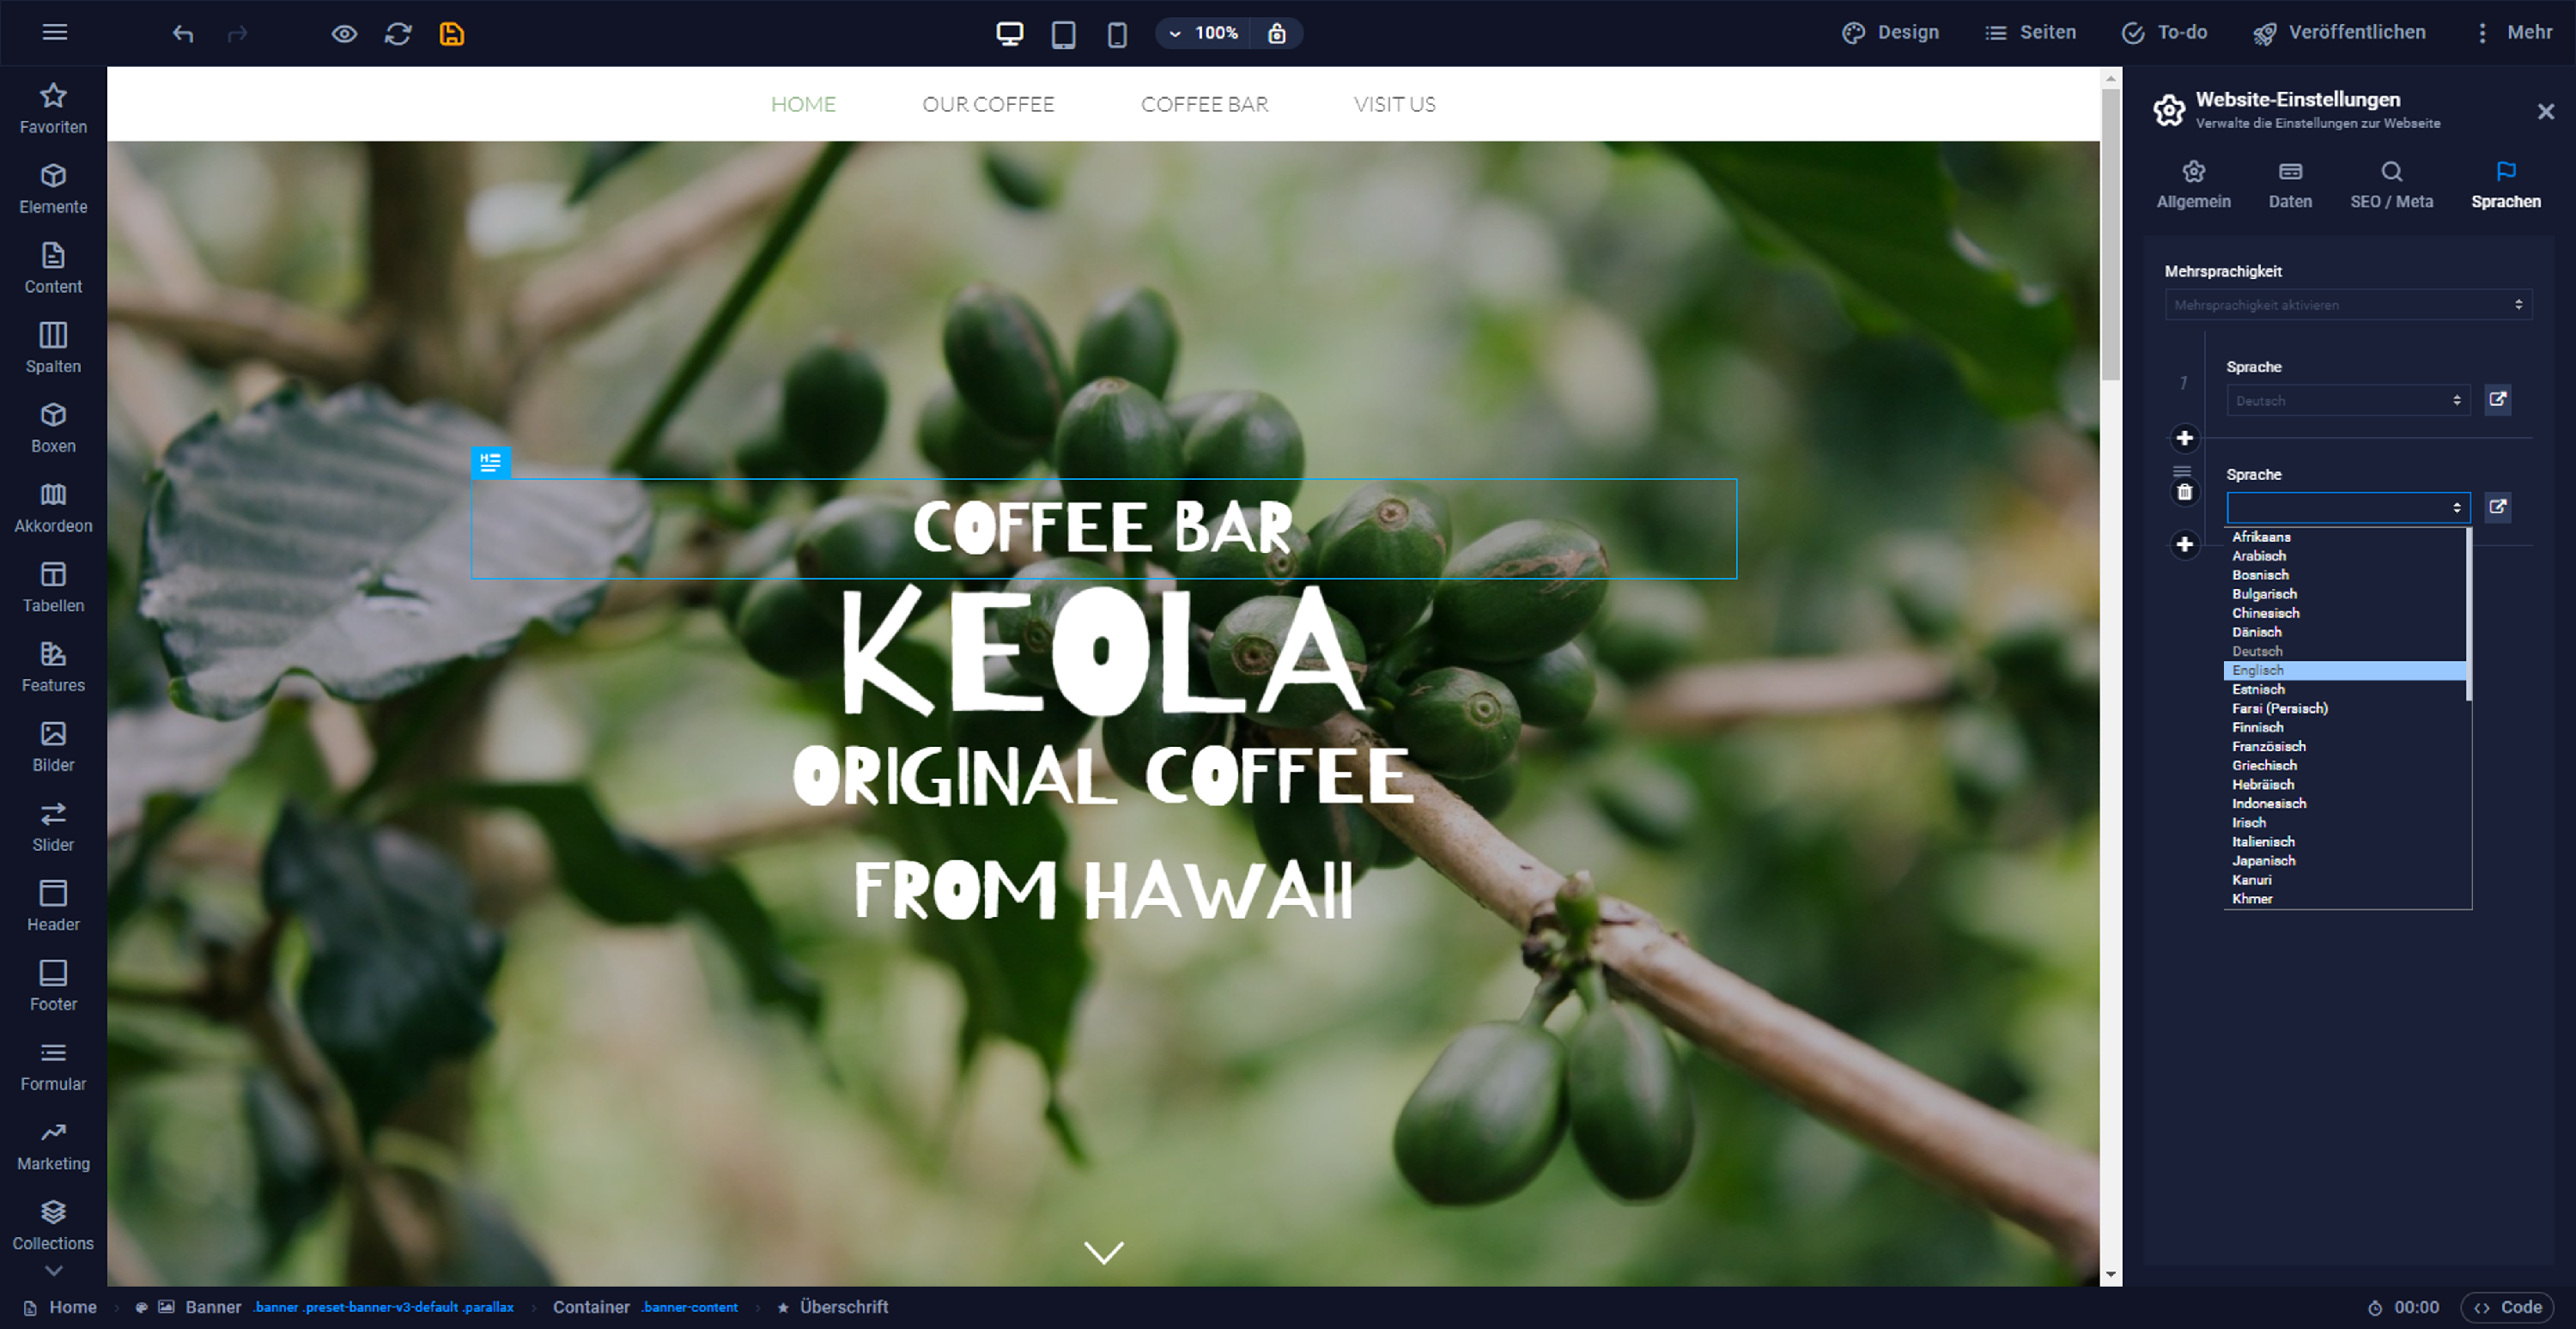The height and width of the screenshot is (1329, 2576).
Task: Open the Mehrsprachigkeit aktivieren dropdown
Action: (x=2348, y=305)
